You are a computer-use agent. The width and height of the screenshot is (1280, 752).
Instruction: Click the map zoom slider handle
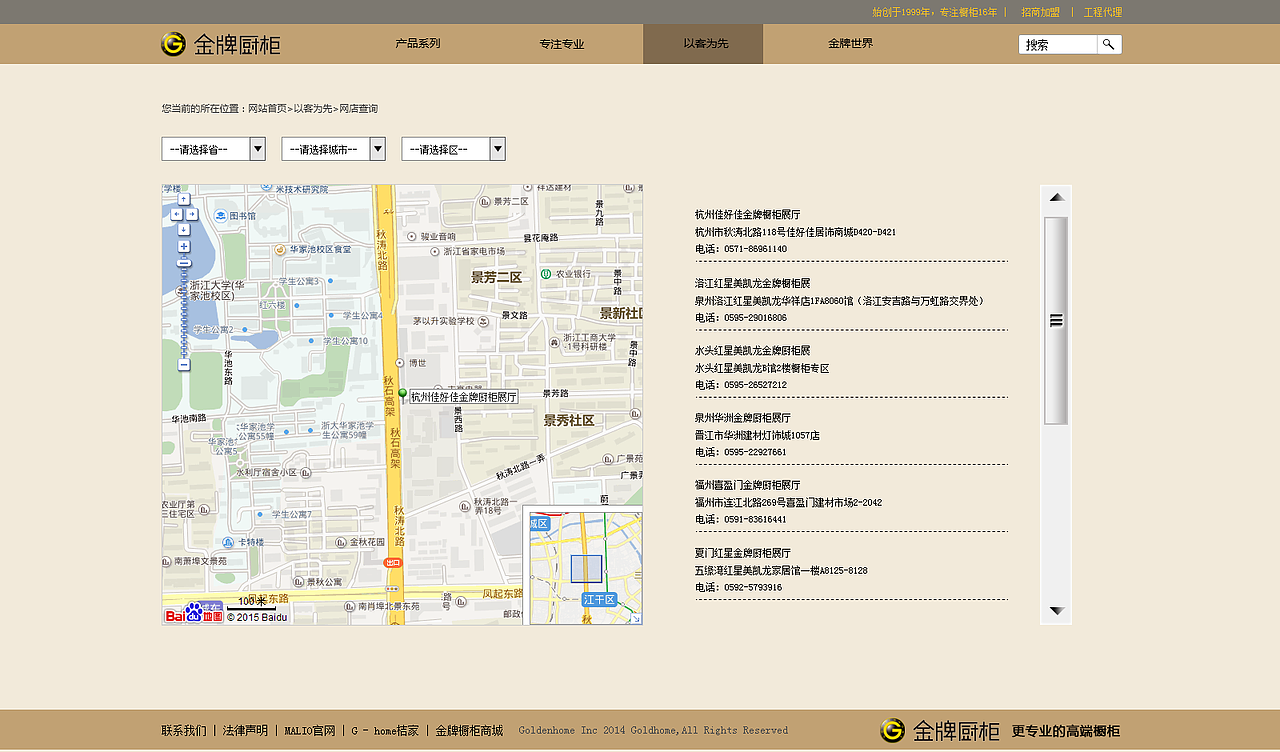pos(184,263)
